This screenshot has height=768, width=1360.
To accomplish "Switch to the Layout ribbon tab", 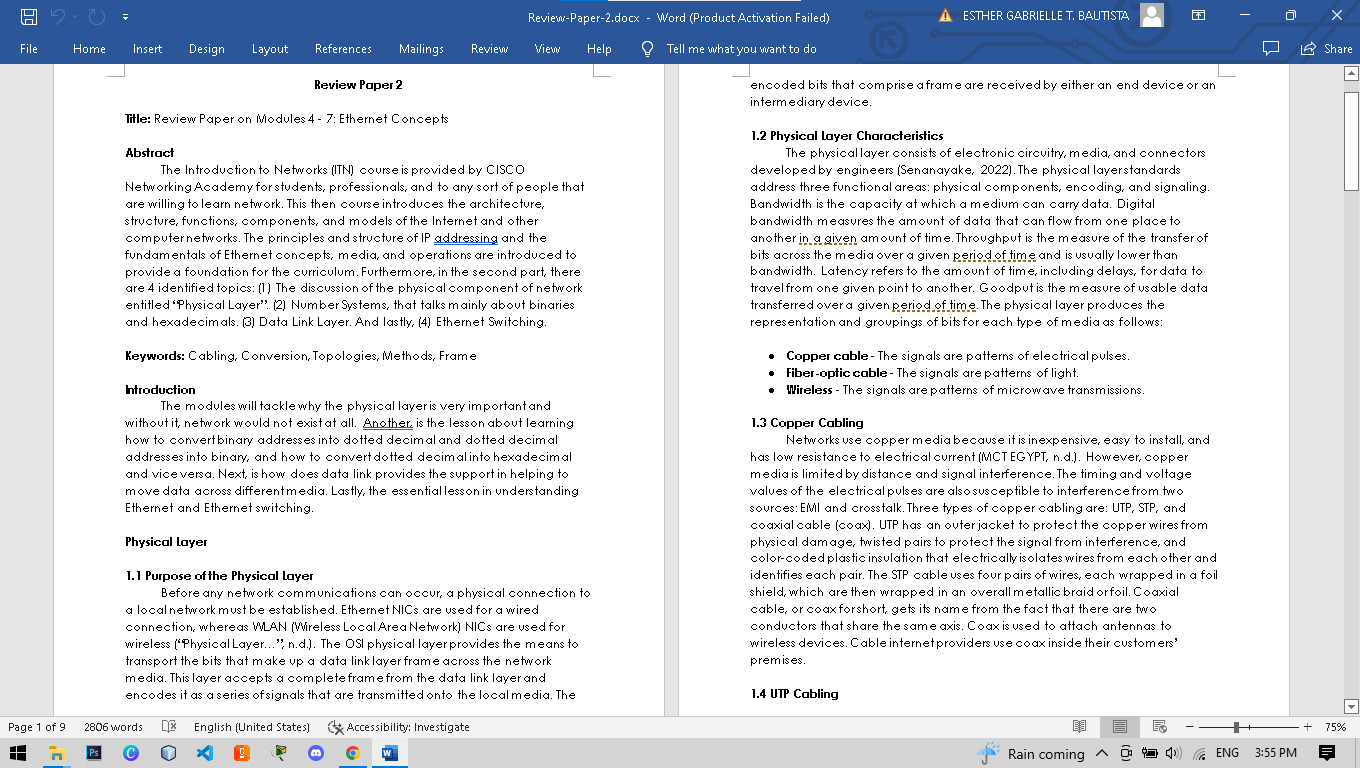I will pyautogui.click(x=269, y=49).
